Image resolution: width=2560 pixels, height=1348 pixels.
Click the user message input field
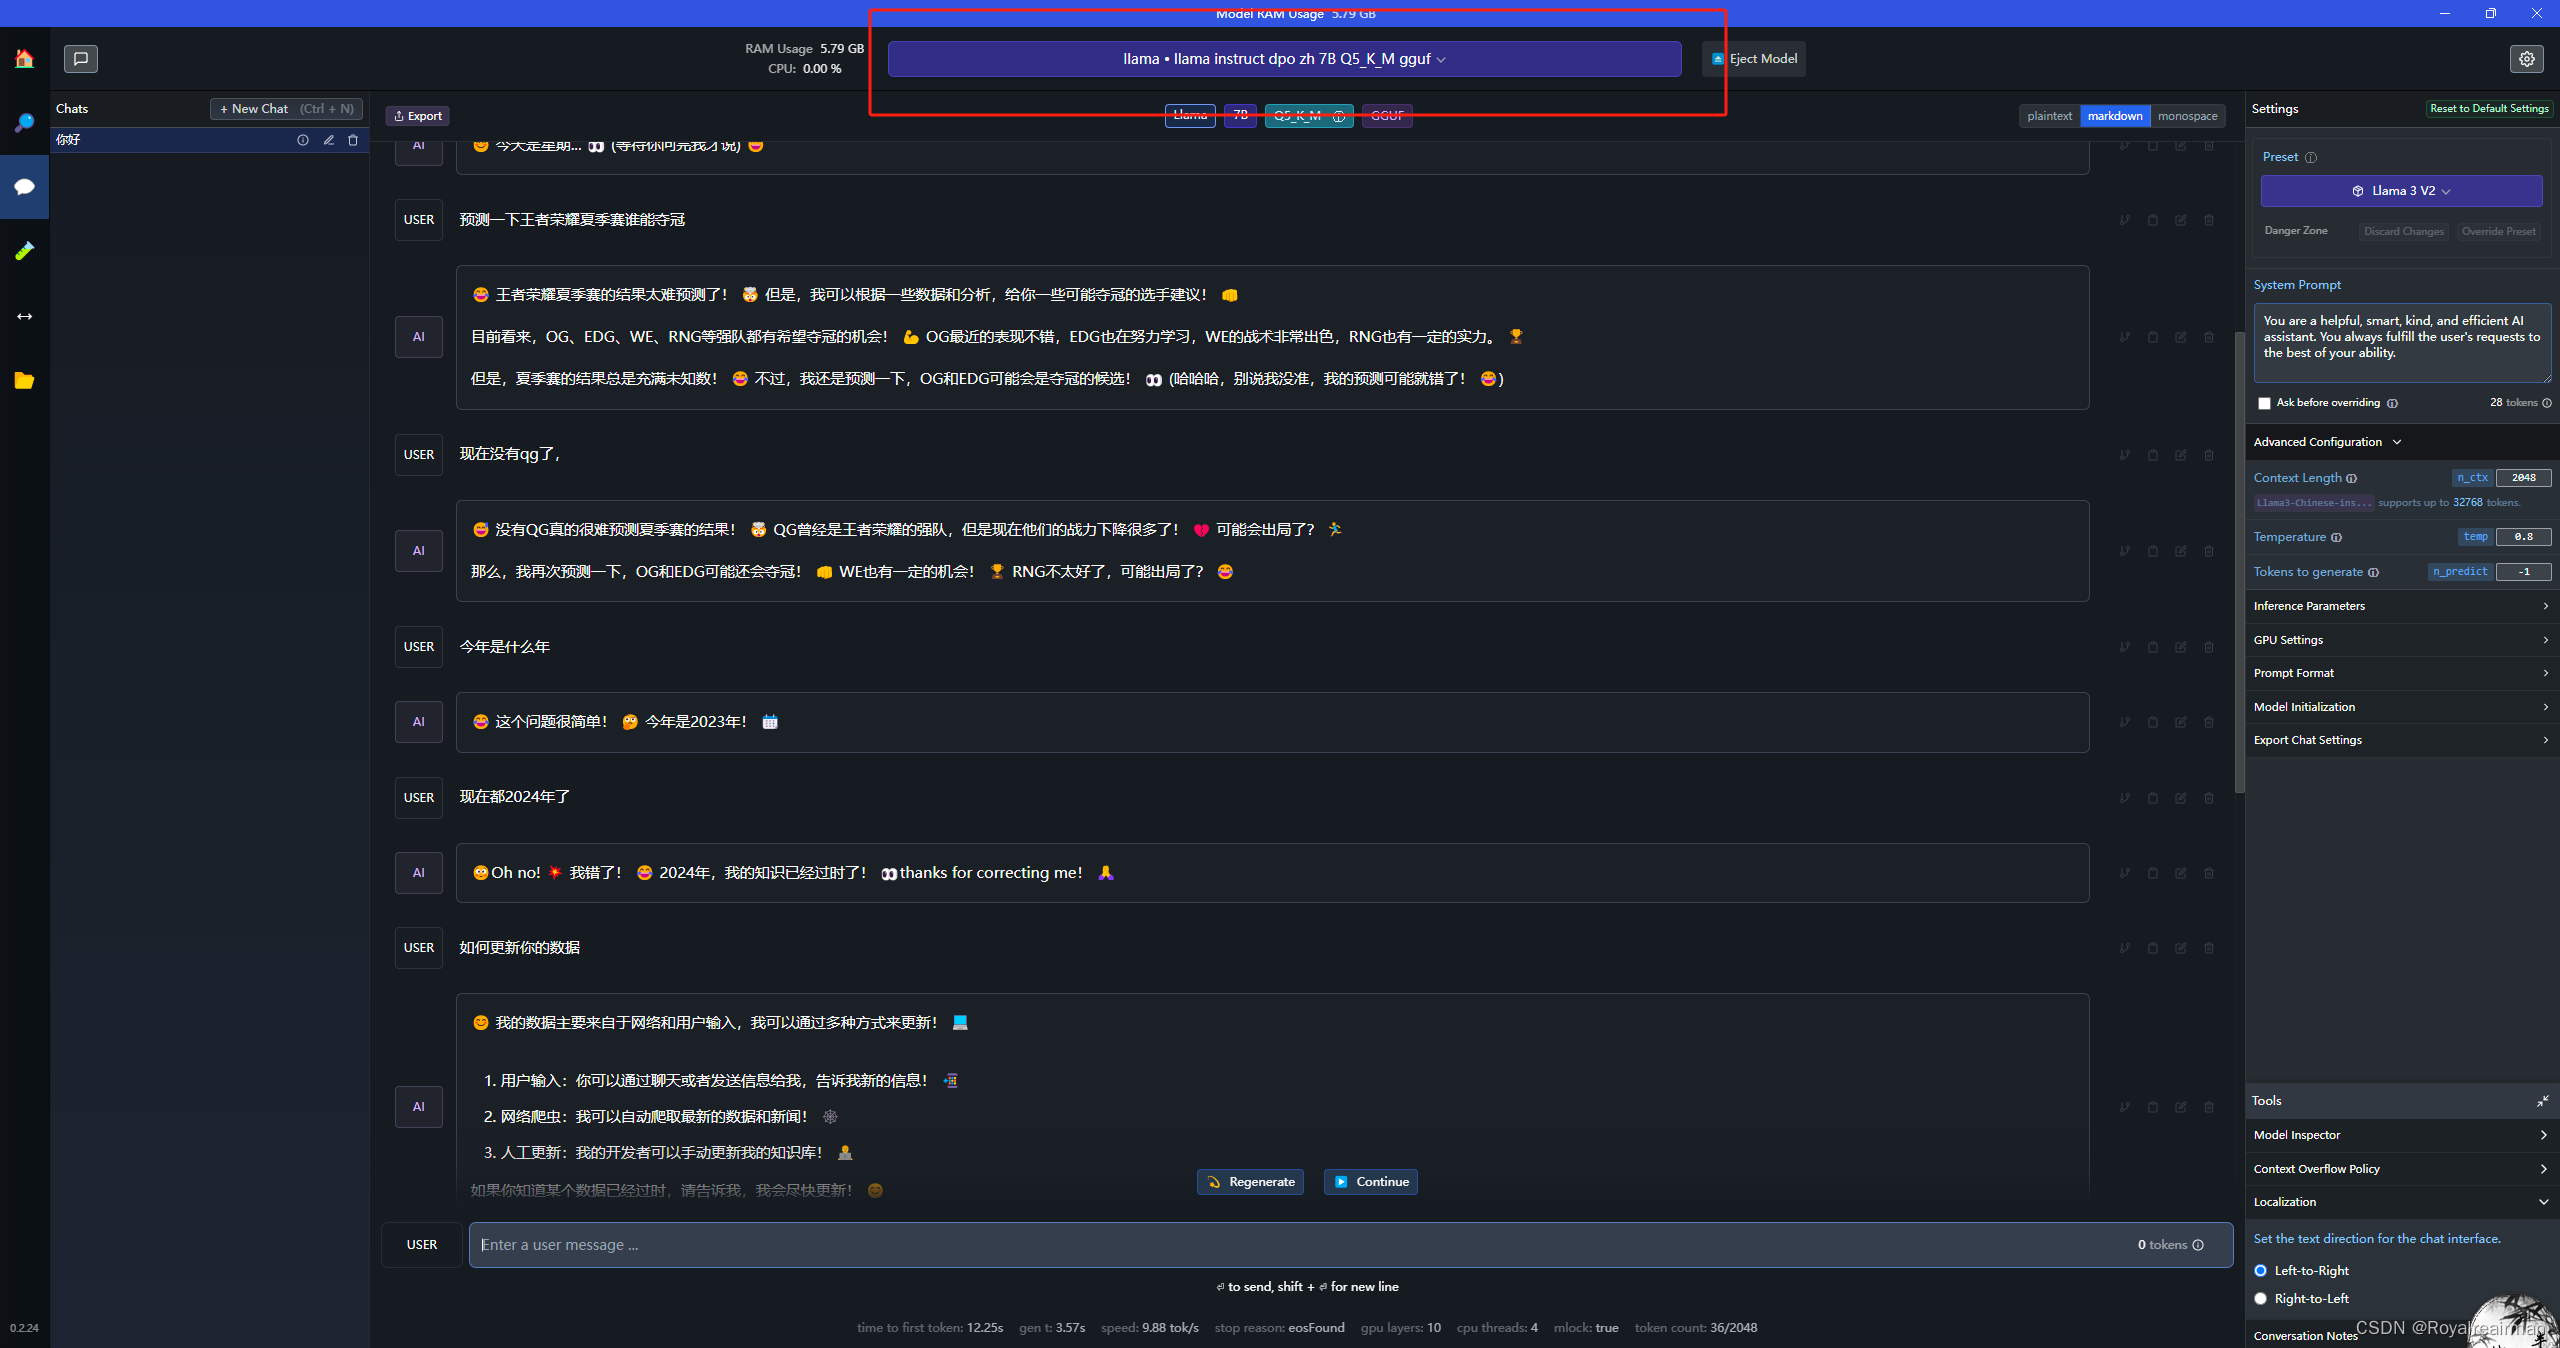(x=1300, y=1245)
